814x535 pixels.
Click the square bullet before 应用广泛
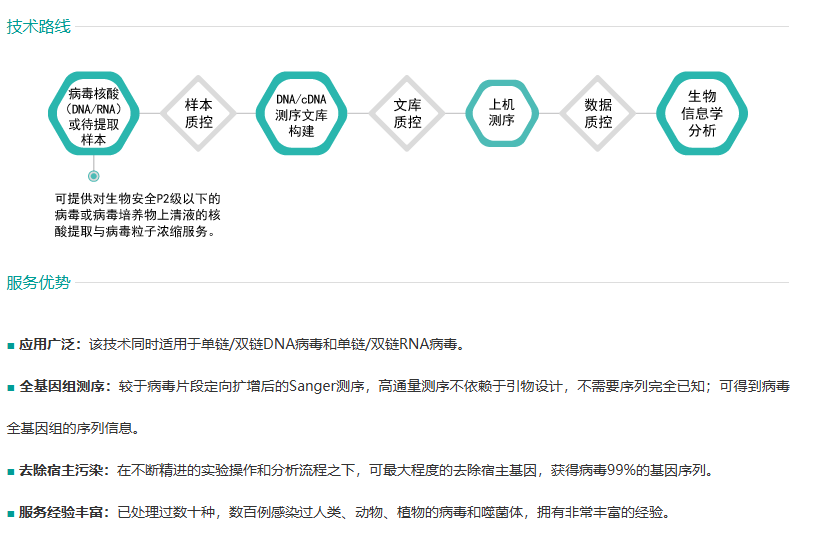click(x=10, y=345)
